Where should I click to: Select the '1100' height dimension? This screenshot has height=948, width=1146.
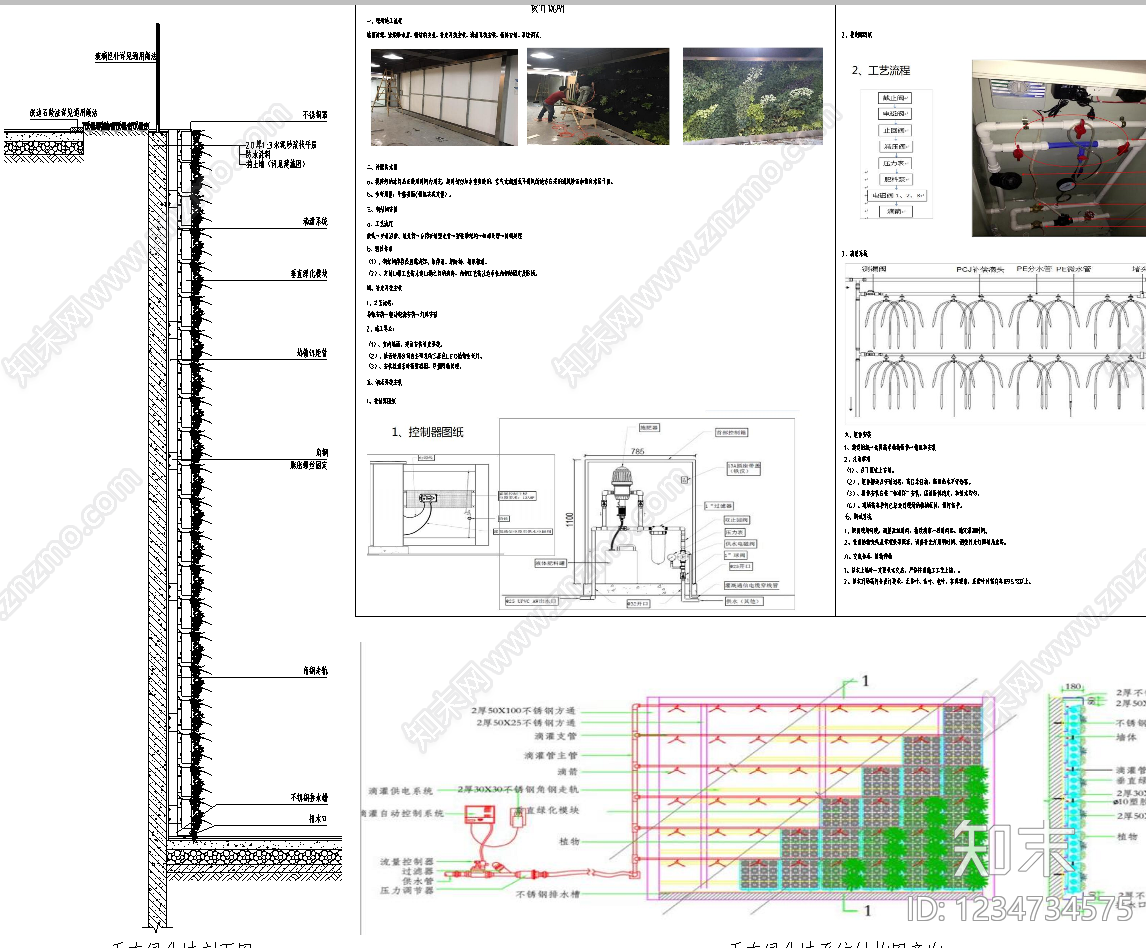click(570, 519)
